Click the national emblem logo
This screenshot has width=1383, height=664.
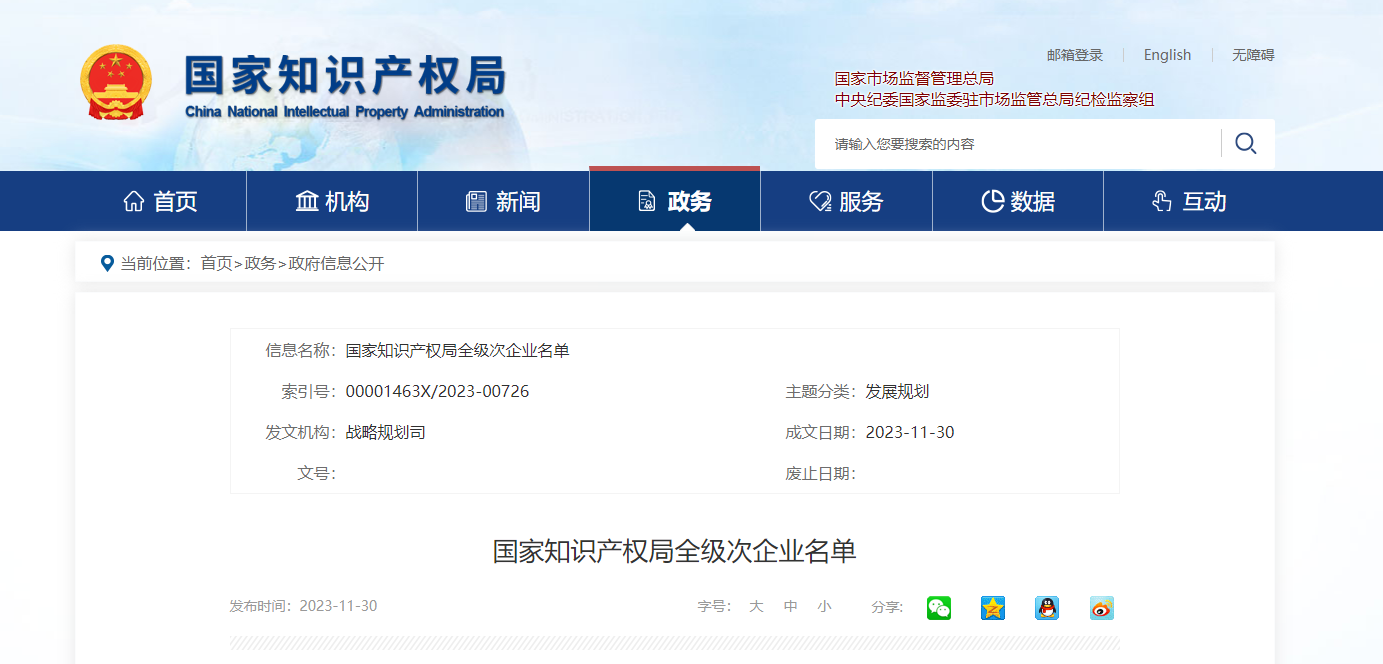pyautogui.click(x=115, y=83)
